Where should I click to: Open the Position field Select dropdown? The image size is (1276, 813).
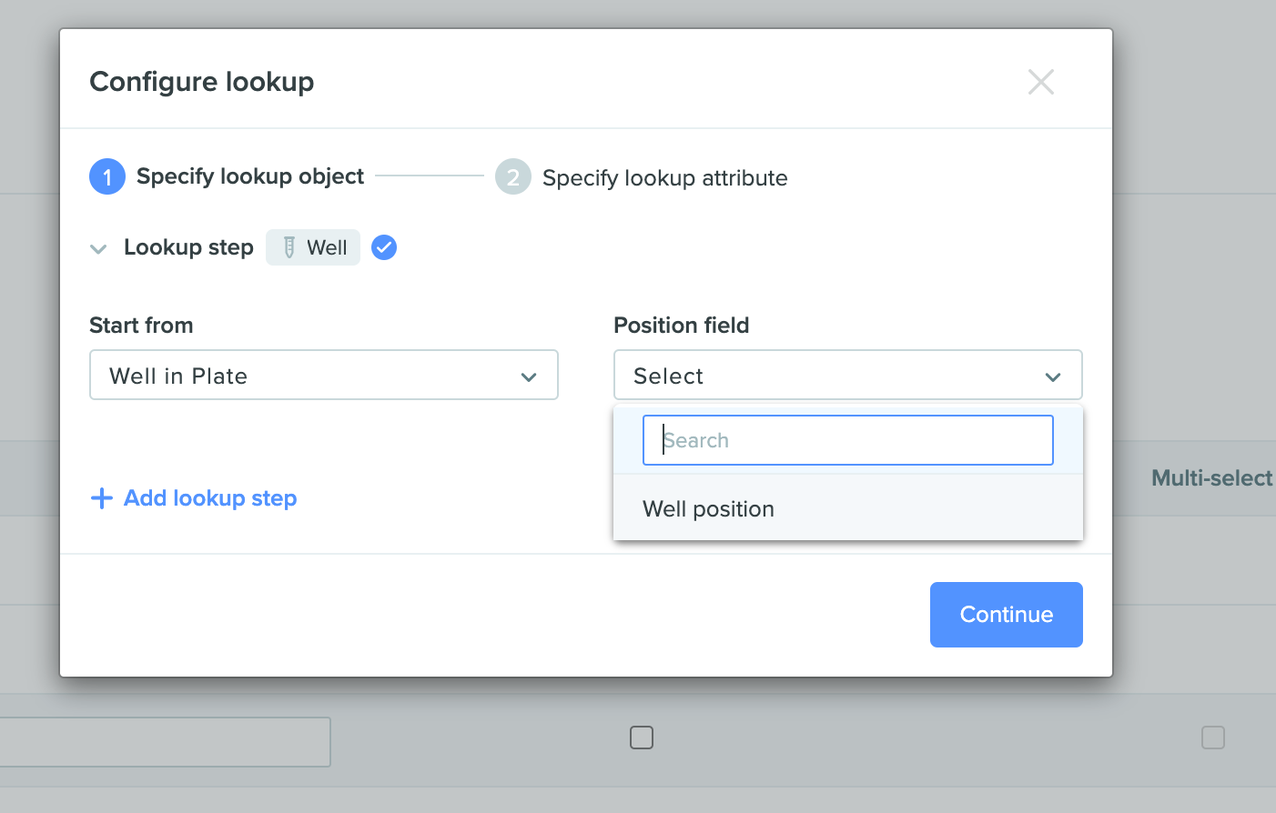click(x=848, y=376)
